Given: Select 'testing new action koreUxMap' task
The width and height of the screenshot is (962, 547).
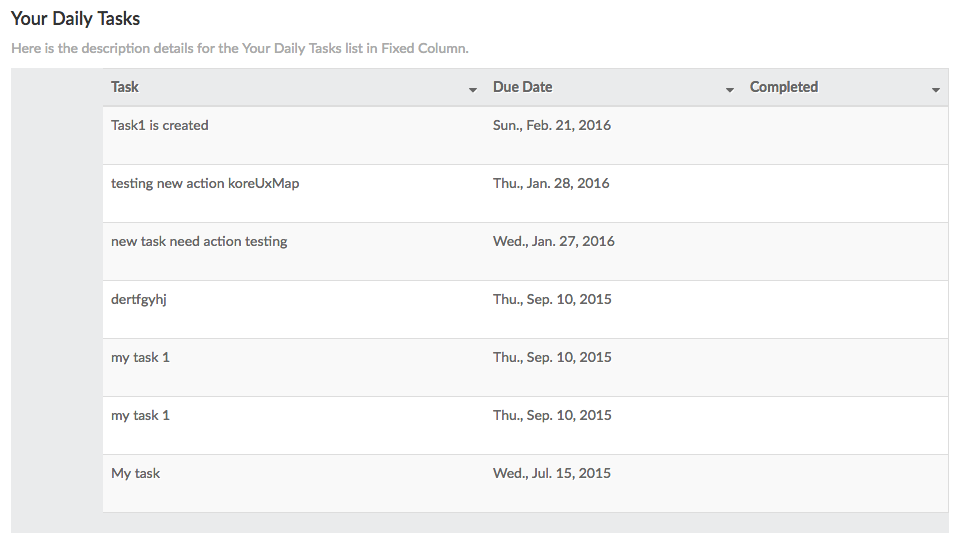Looking at the screenshot, I should click(205, 184).
